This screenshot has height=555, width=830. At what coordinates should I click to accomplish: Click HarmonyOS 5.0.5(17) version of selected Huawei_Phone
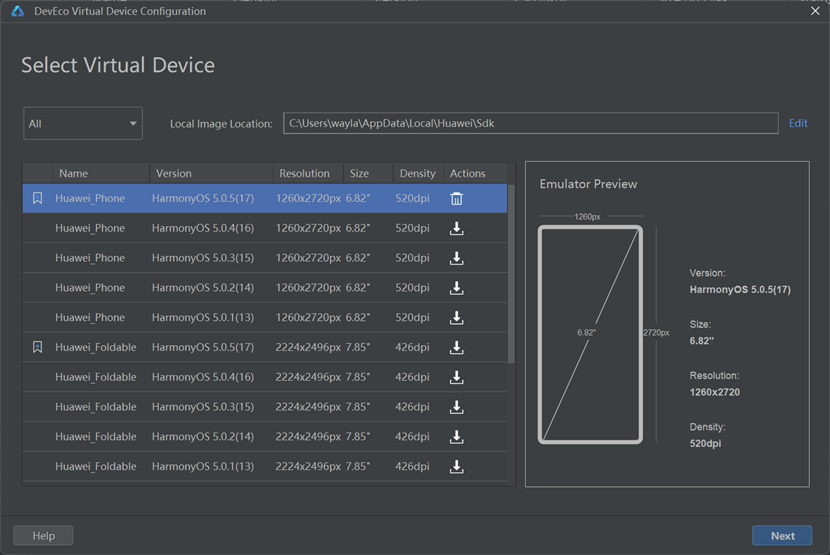coord(203,198)
